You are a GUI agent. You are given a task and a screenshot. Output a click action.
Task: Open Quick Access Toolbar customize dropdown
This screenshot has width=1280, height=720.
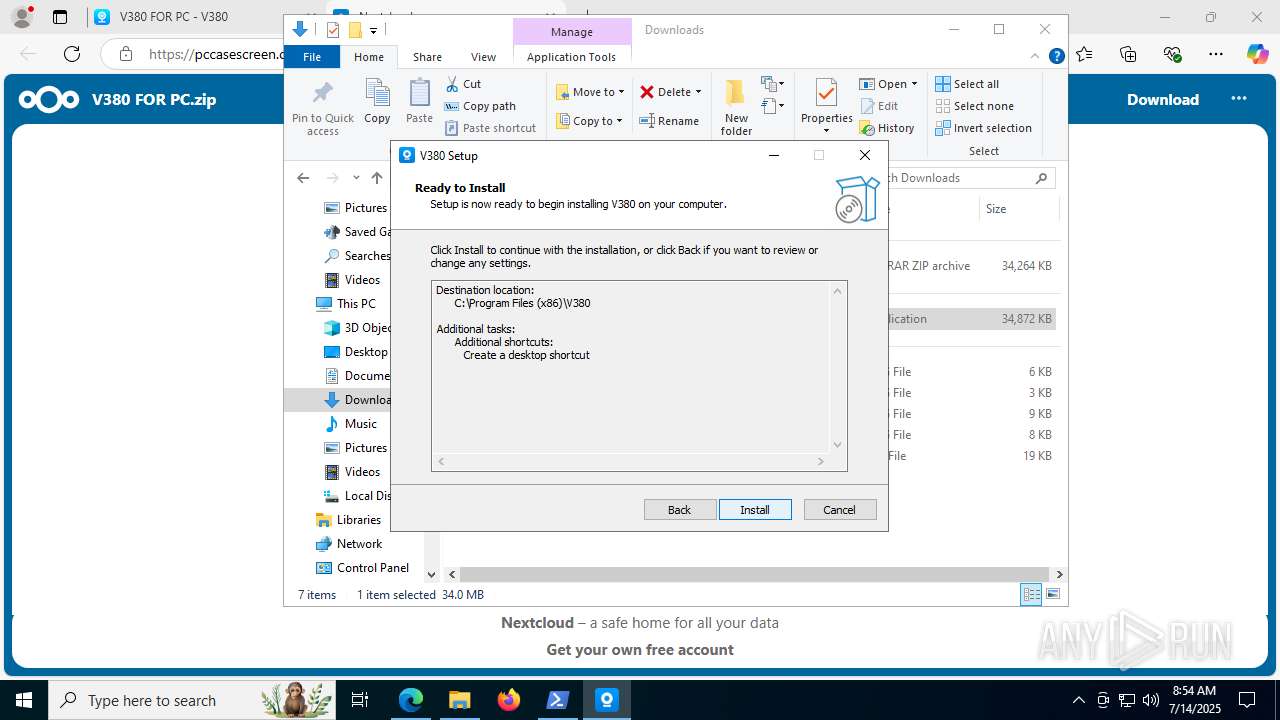coord(373,31)
